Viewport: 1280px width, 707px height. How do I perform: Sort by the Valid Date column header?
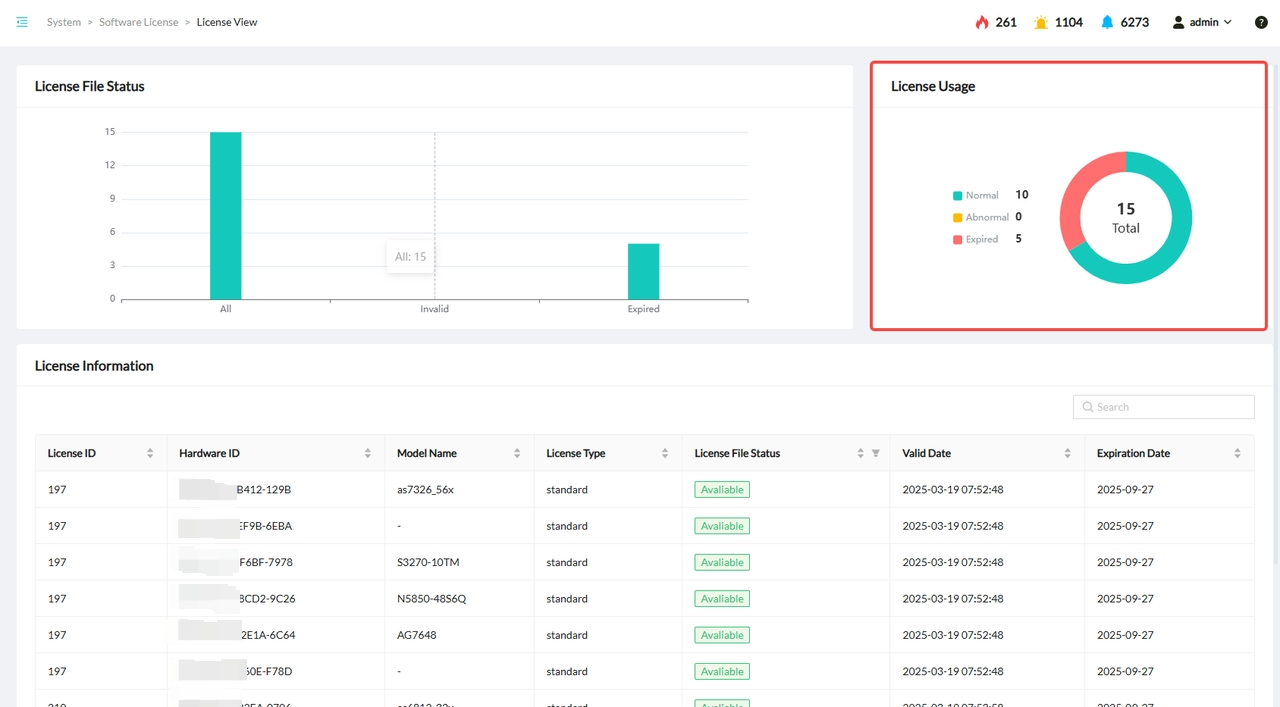[x=927, y=453]
